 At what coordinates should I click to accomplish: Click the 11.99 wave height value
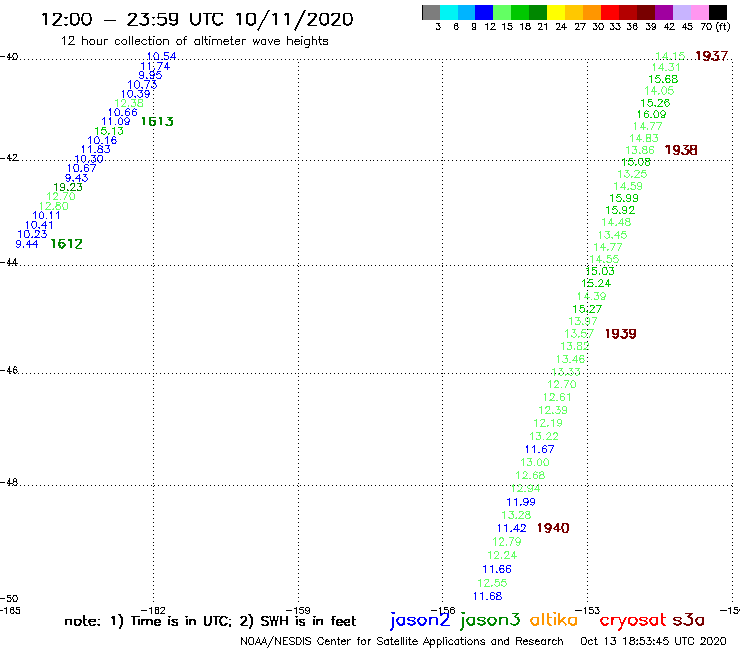coord(521,502)
